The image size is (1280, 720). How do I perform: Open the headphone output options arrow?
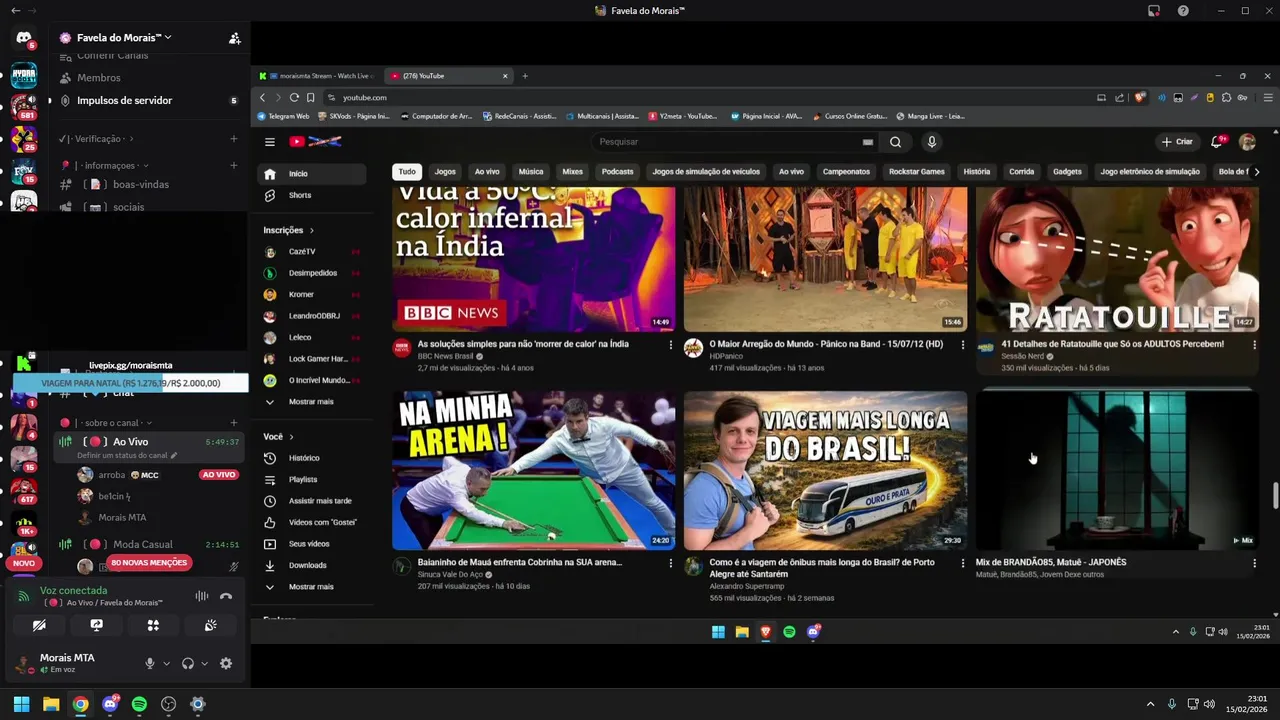204,663
